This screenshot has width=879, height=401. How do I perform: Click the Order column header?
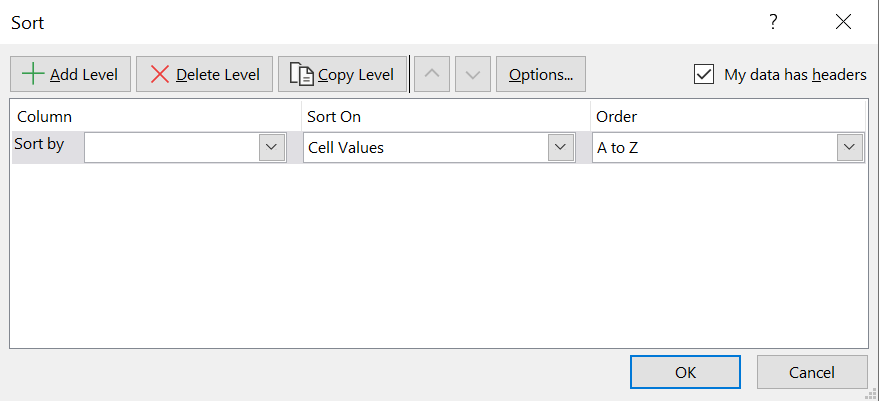tap(617, 117)
